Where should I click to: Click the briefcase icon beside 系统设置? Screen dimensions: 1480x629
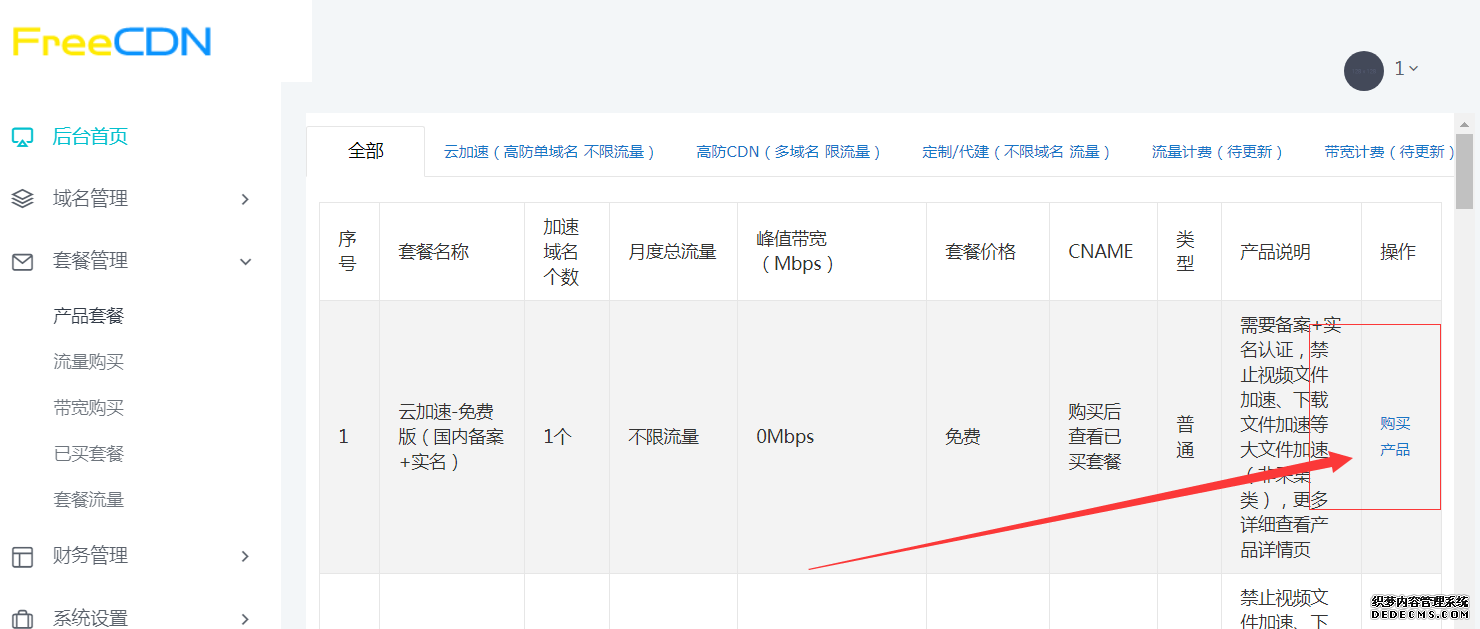[22, 618]
